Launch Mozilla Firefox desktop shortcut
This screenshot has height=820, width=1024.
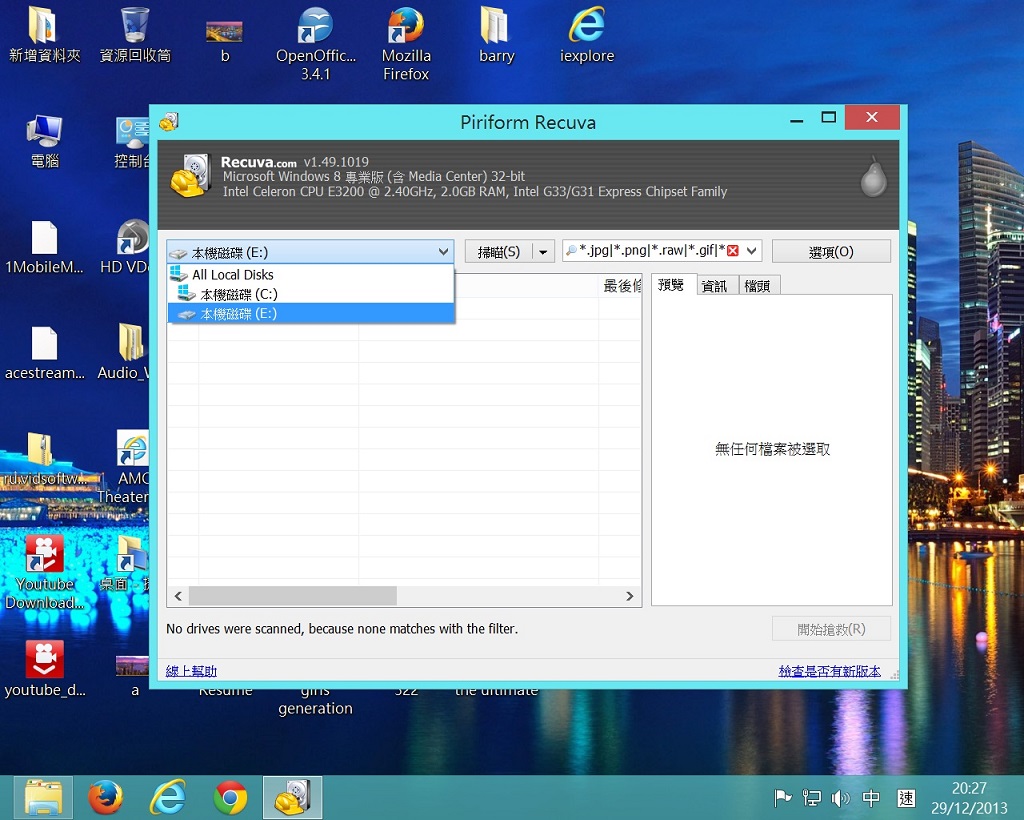pos(406,44)
